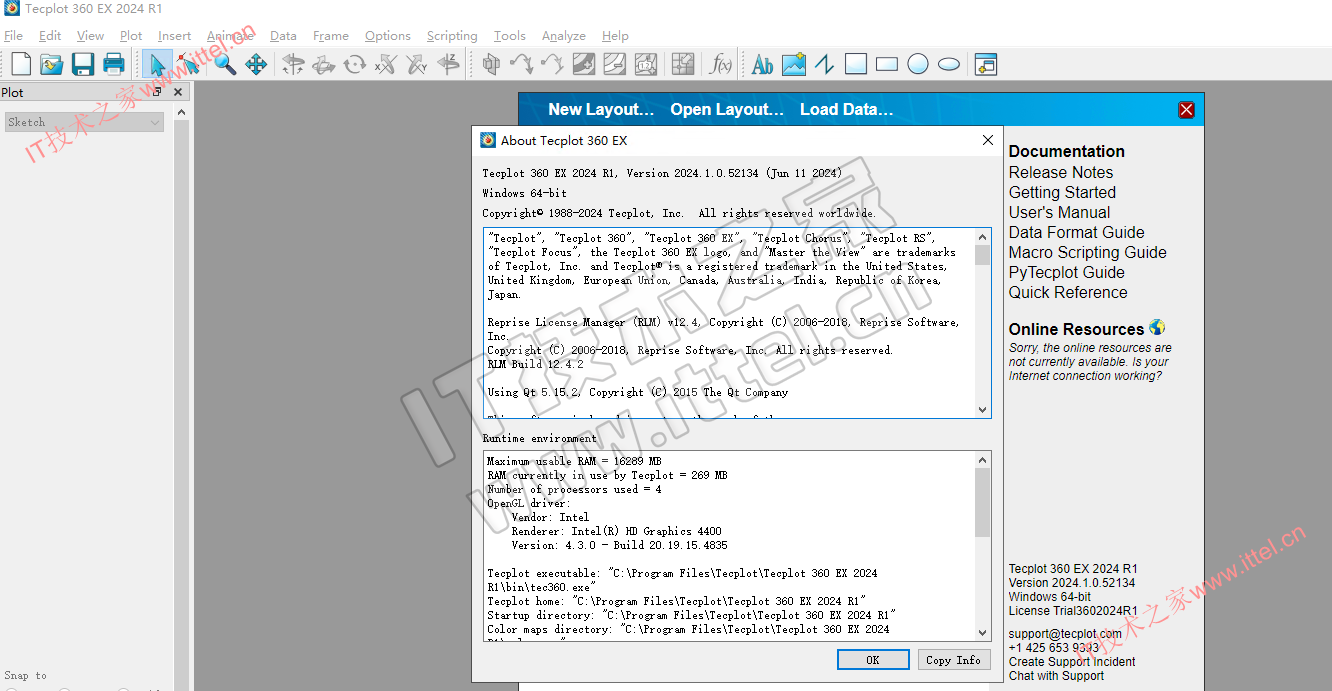Click the Create Support Incident link
This screenshot has width=1332, height=691.
pyautogui.click(x=1072, y=661)
